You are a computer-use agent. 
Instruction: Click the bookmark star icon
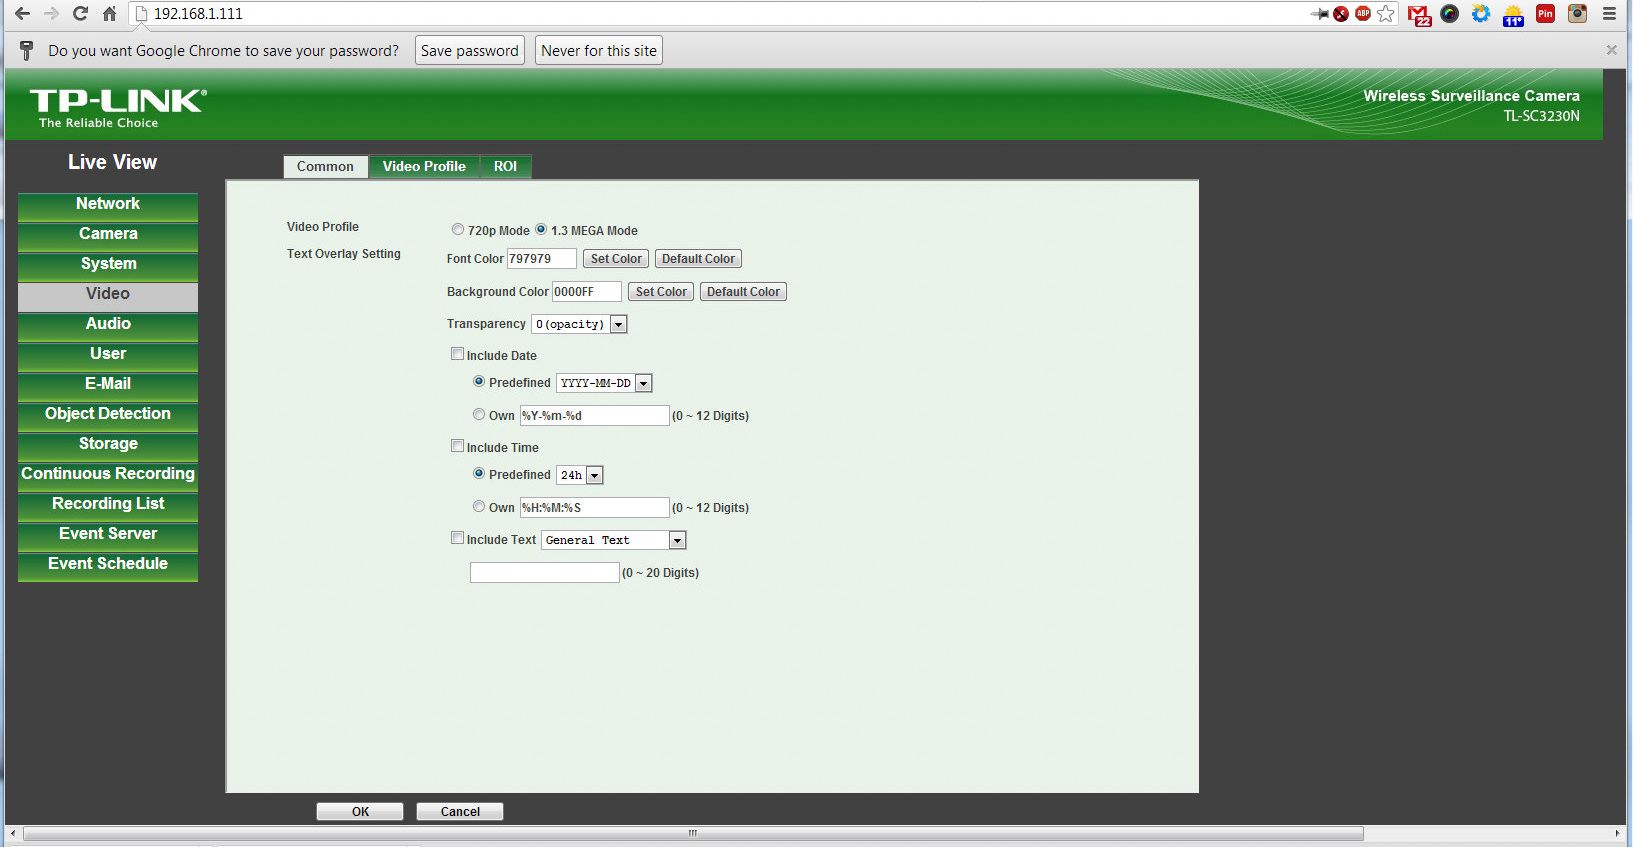click(x=1386, y=14)
